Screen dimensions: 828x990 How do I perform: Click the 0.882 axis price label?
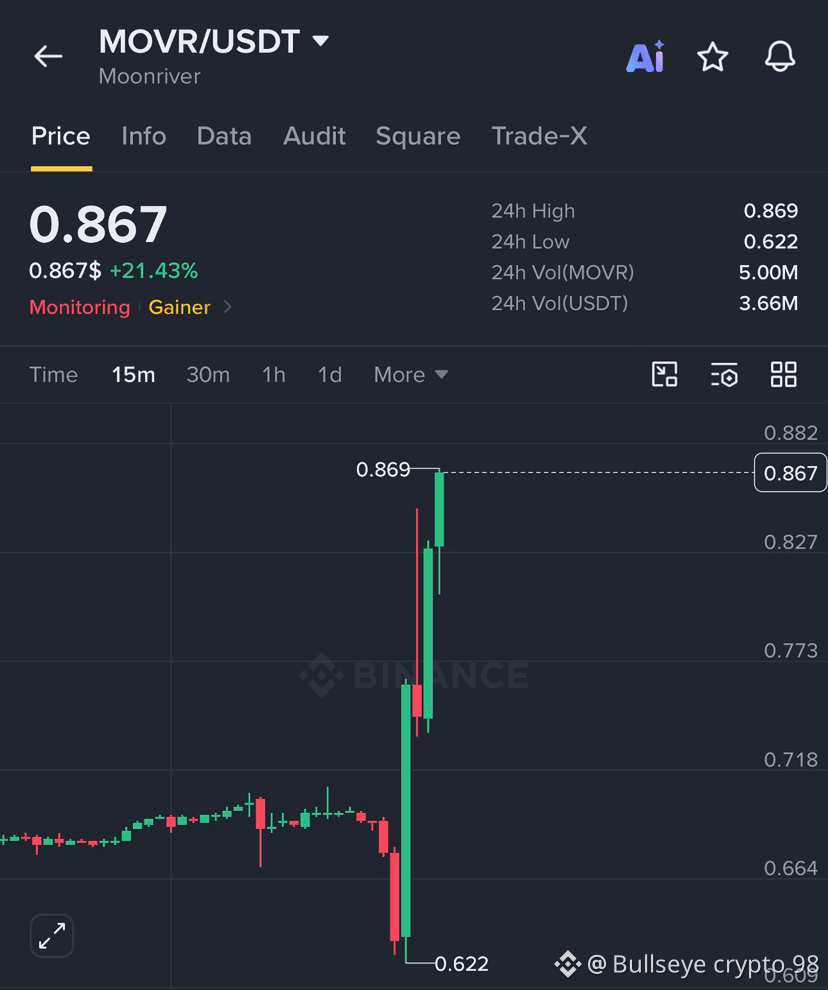click(791, 432)
